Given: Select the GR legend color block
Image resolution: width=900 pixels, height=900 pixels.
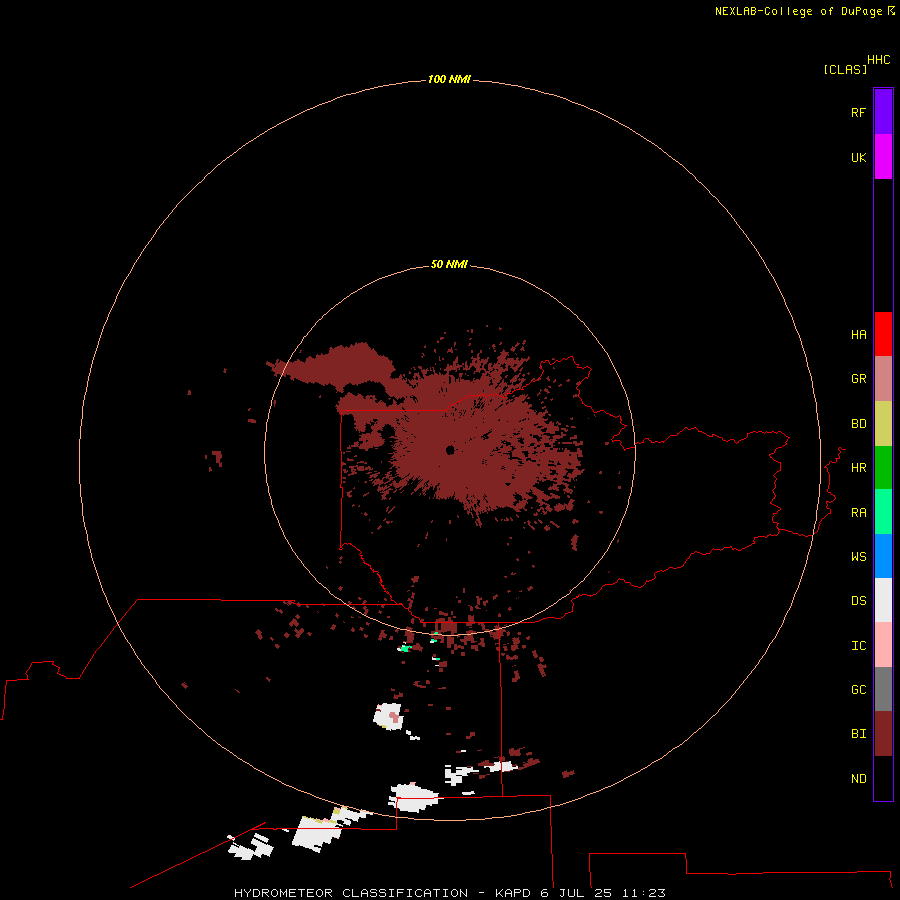Looking at the screenshot, I should [x=883, y=379].
